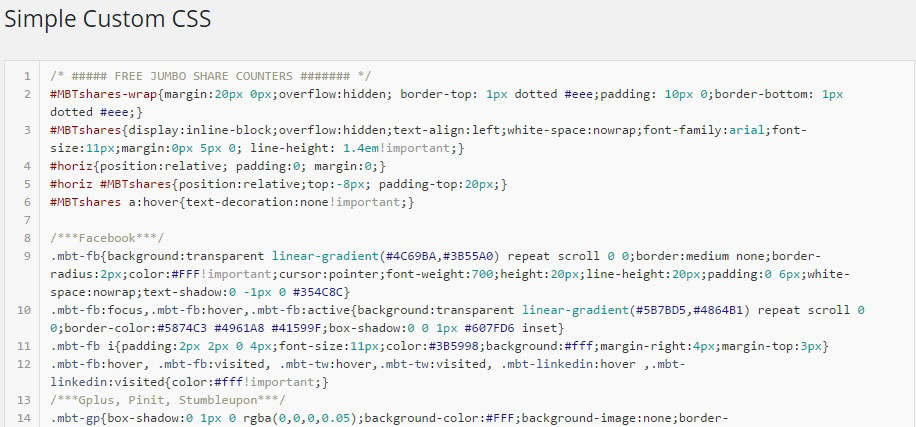Click the #horiz #MBTshares selector line

pos(279,185)
